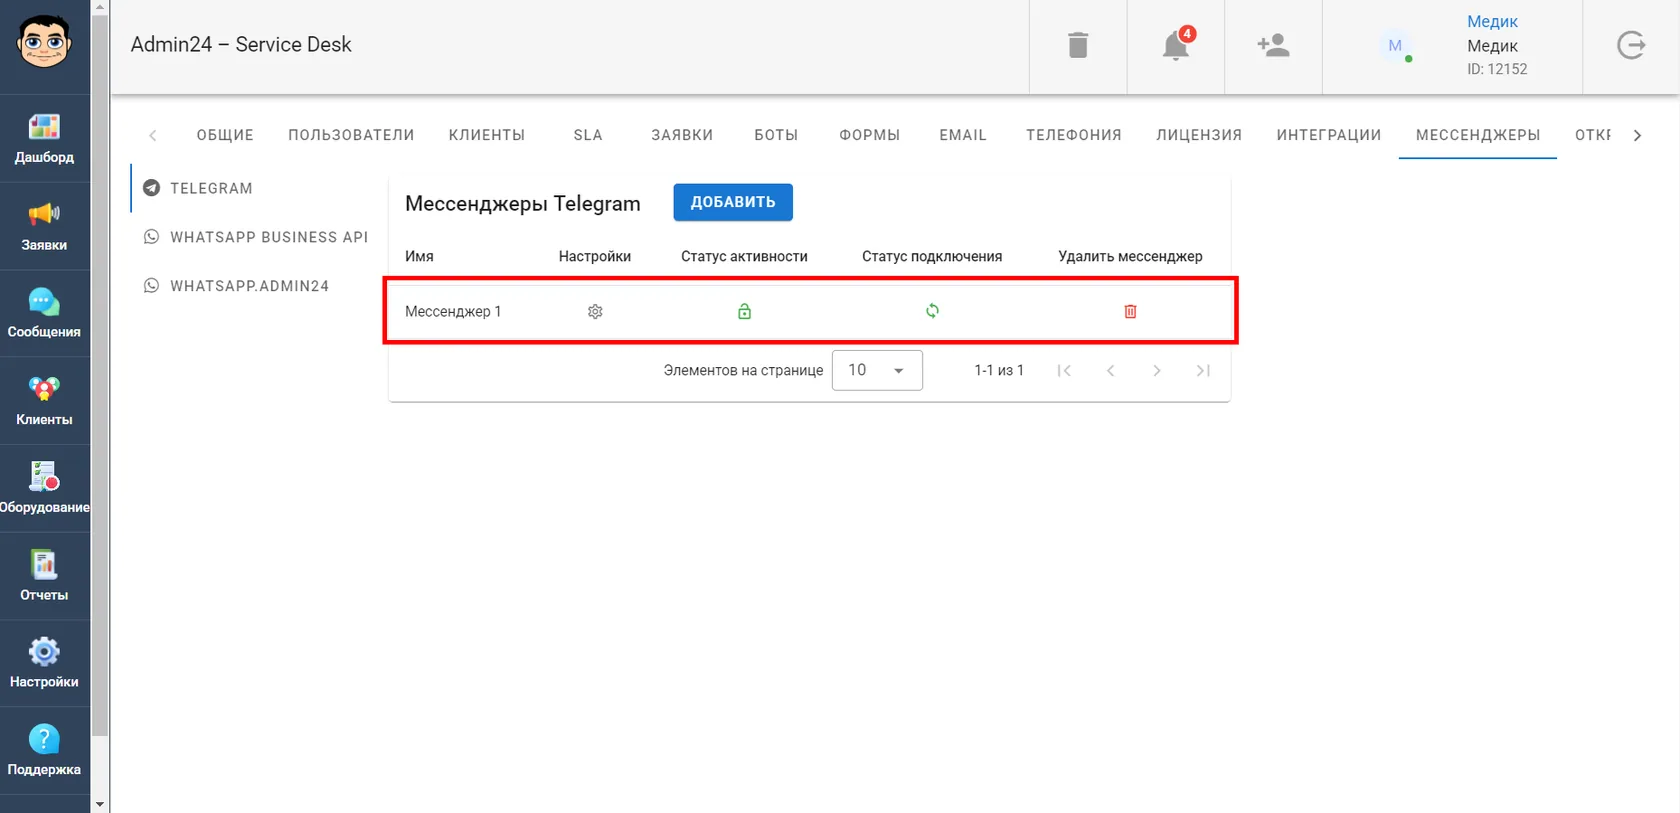Click the Настройки column header
Screen dimensions: 1680x813
[x=595, y=256]
